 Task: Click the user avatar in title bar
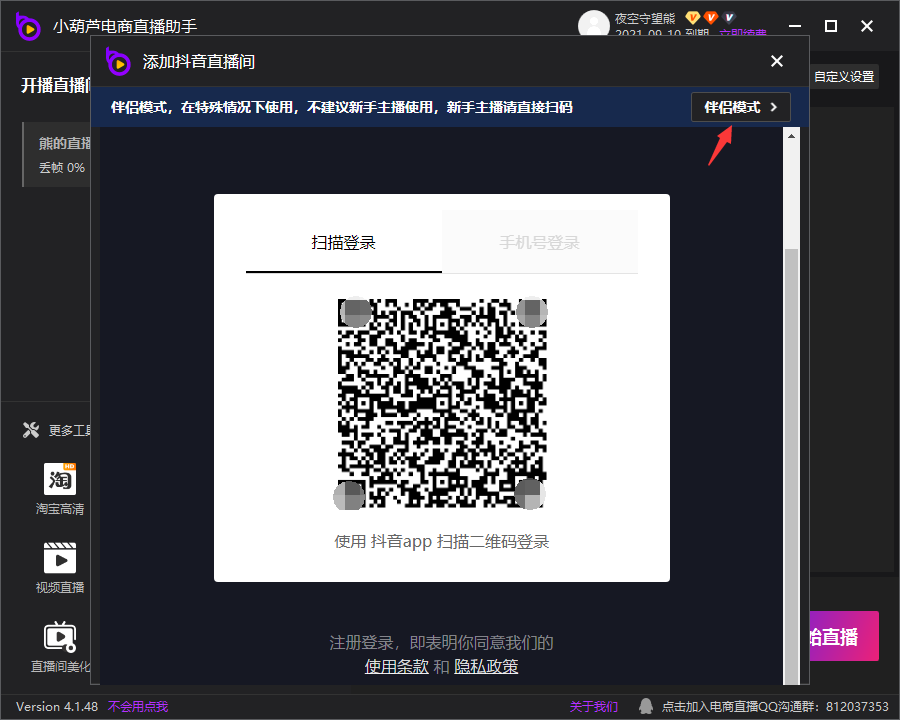click(594, 25)
